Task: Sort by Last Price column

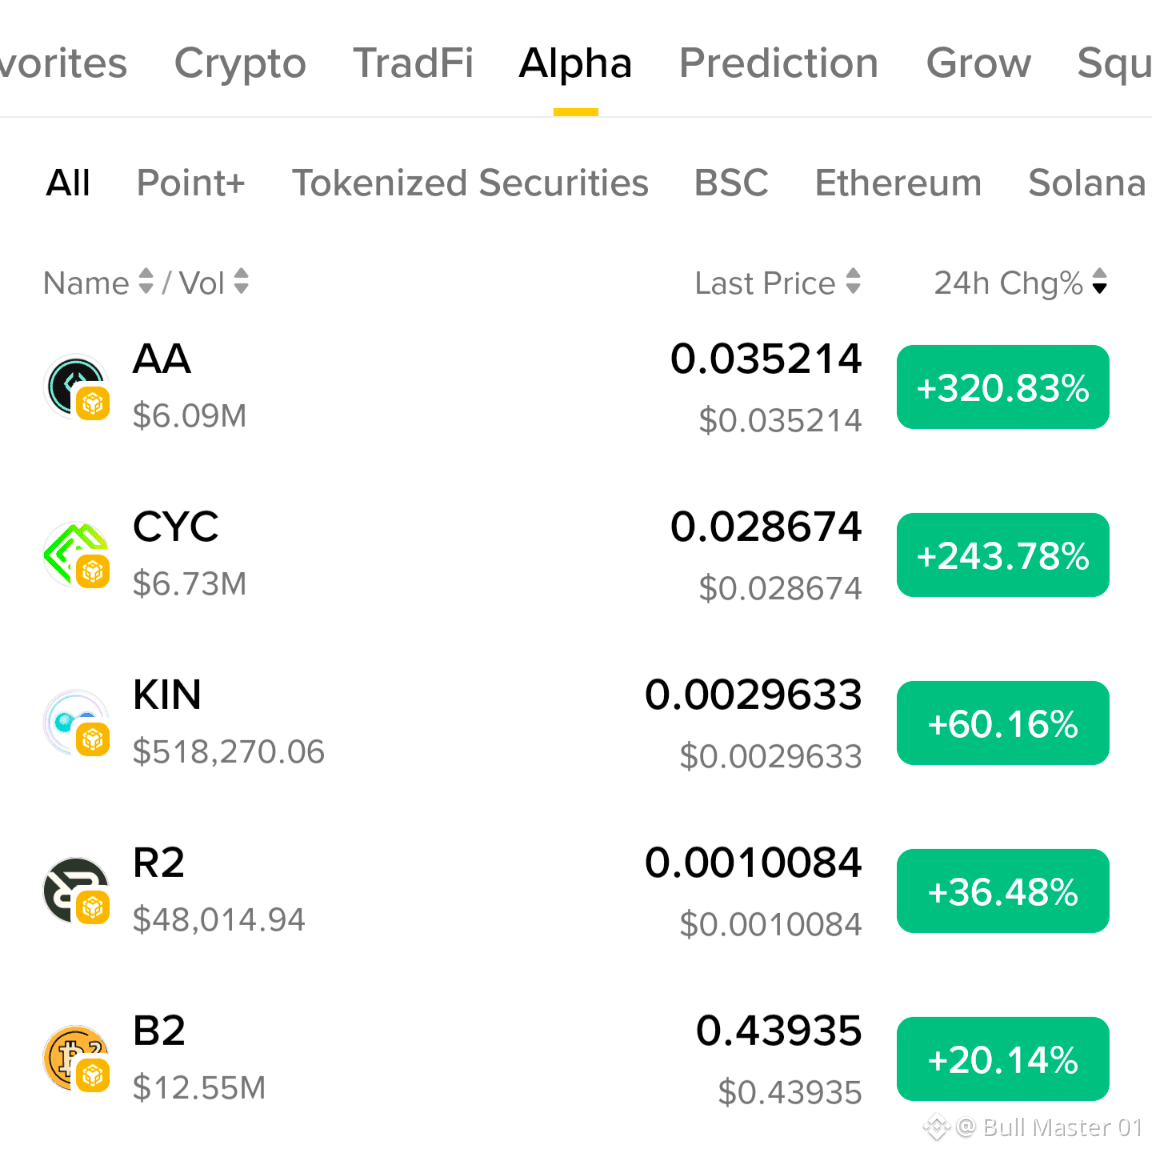Action: tap(777, 283)
